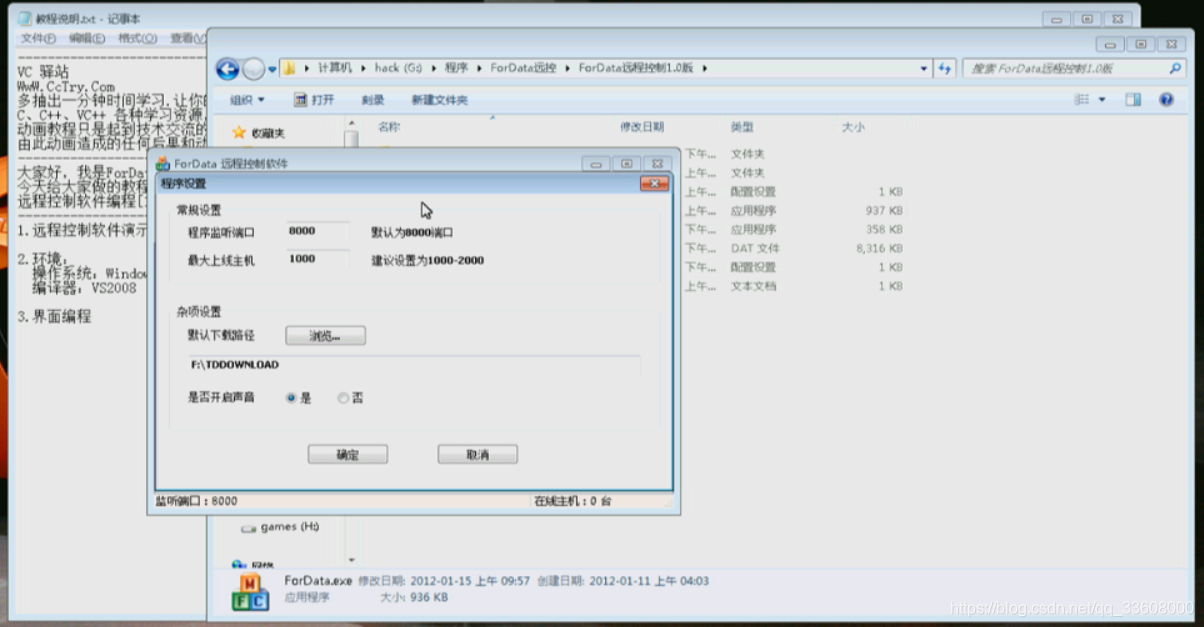
Task: Open Explorer help icon
Action: pyautogui.click(x=1165, y=100)
